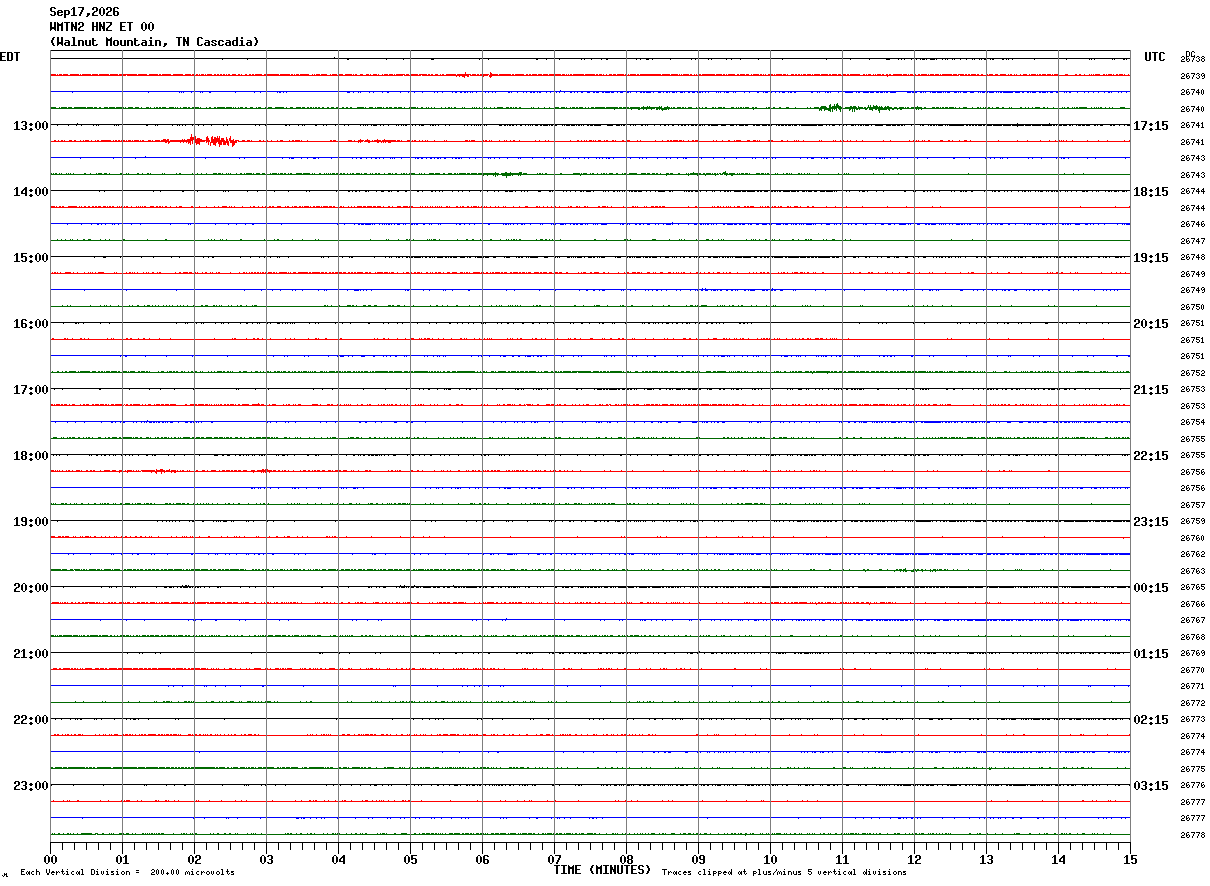Click the UTC column header
Image resolution: width=1210 pixels, height=886 pixels.
click(x=1155, y=57)
